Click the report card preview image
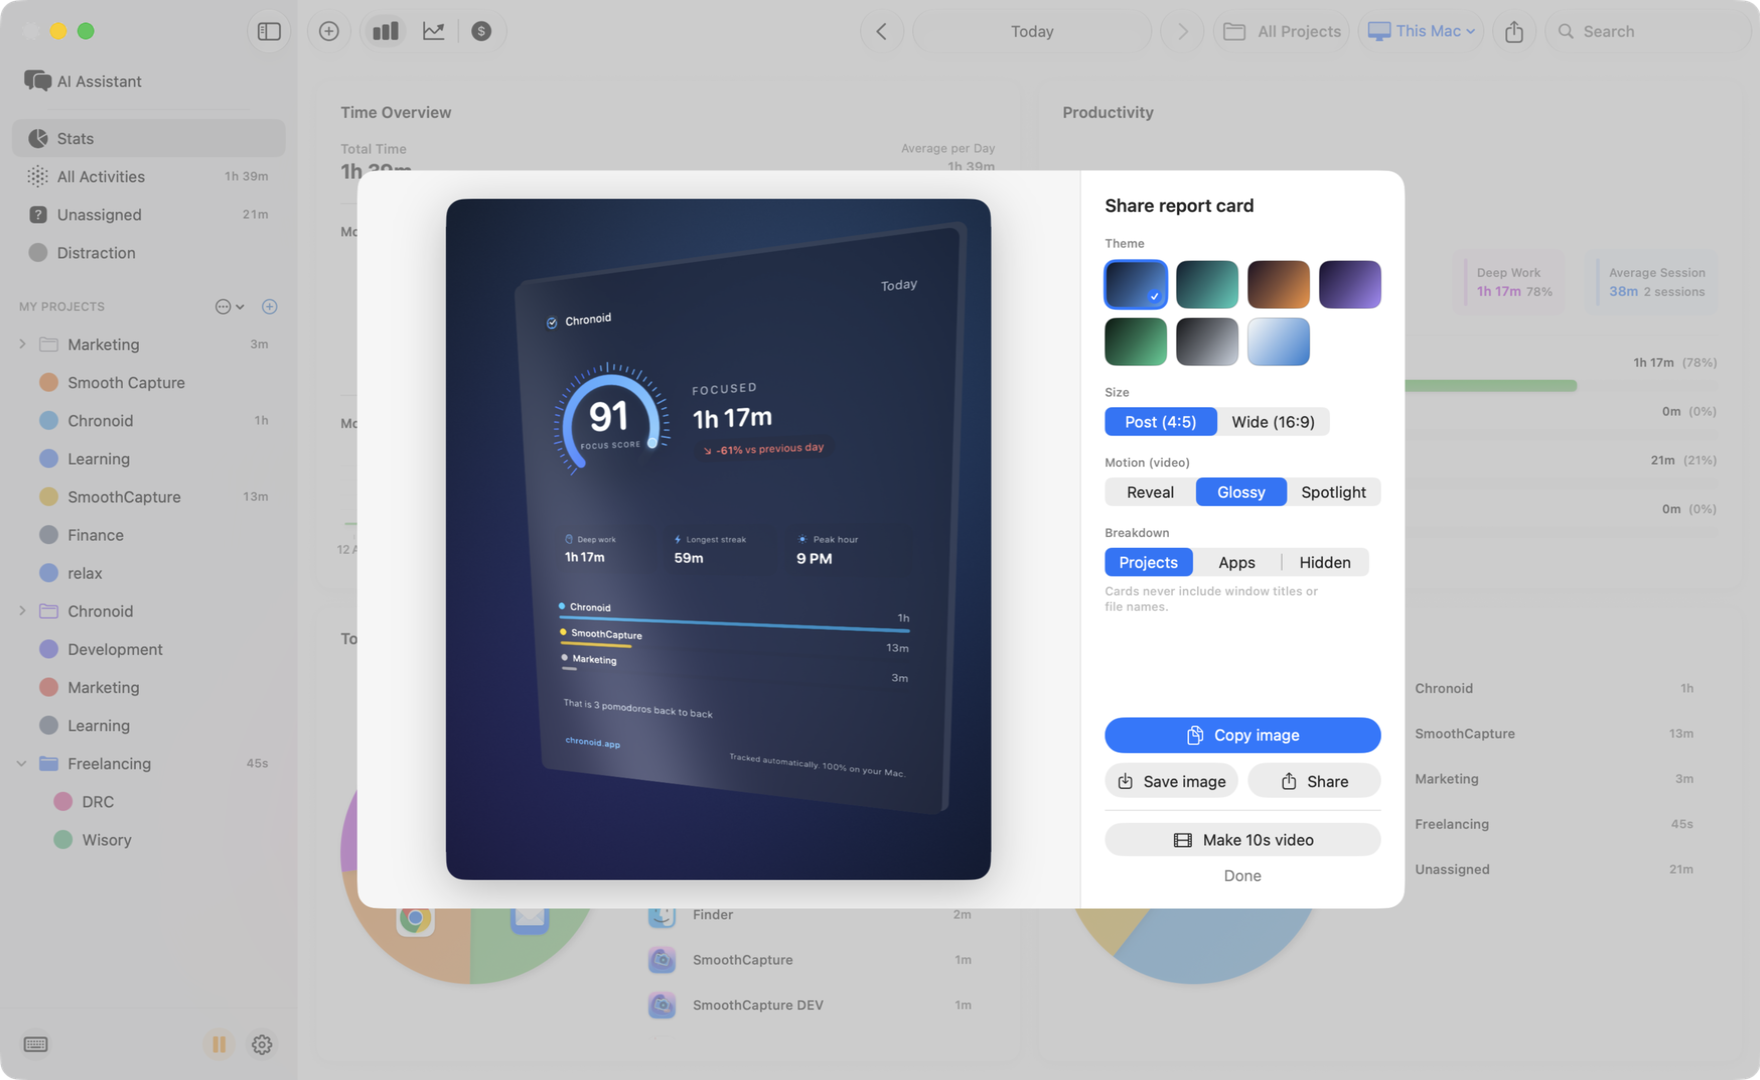The width and height of the screenshot is (1760, 1080). click(x=718, y=539)
